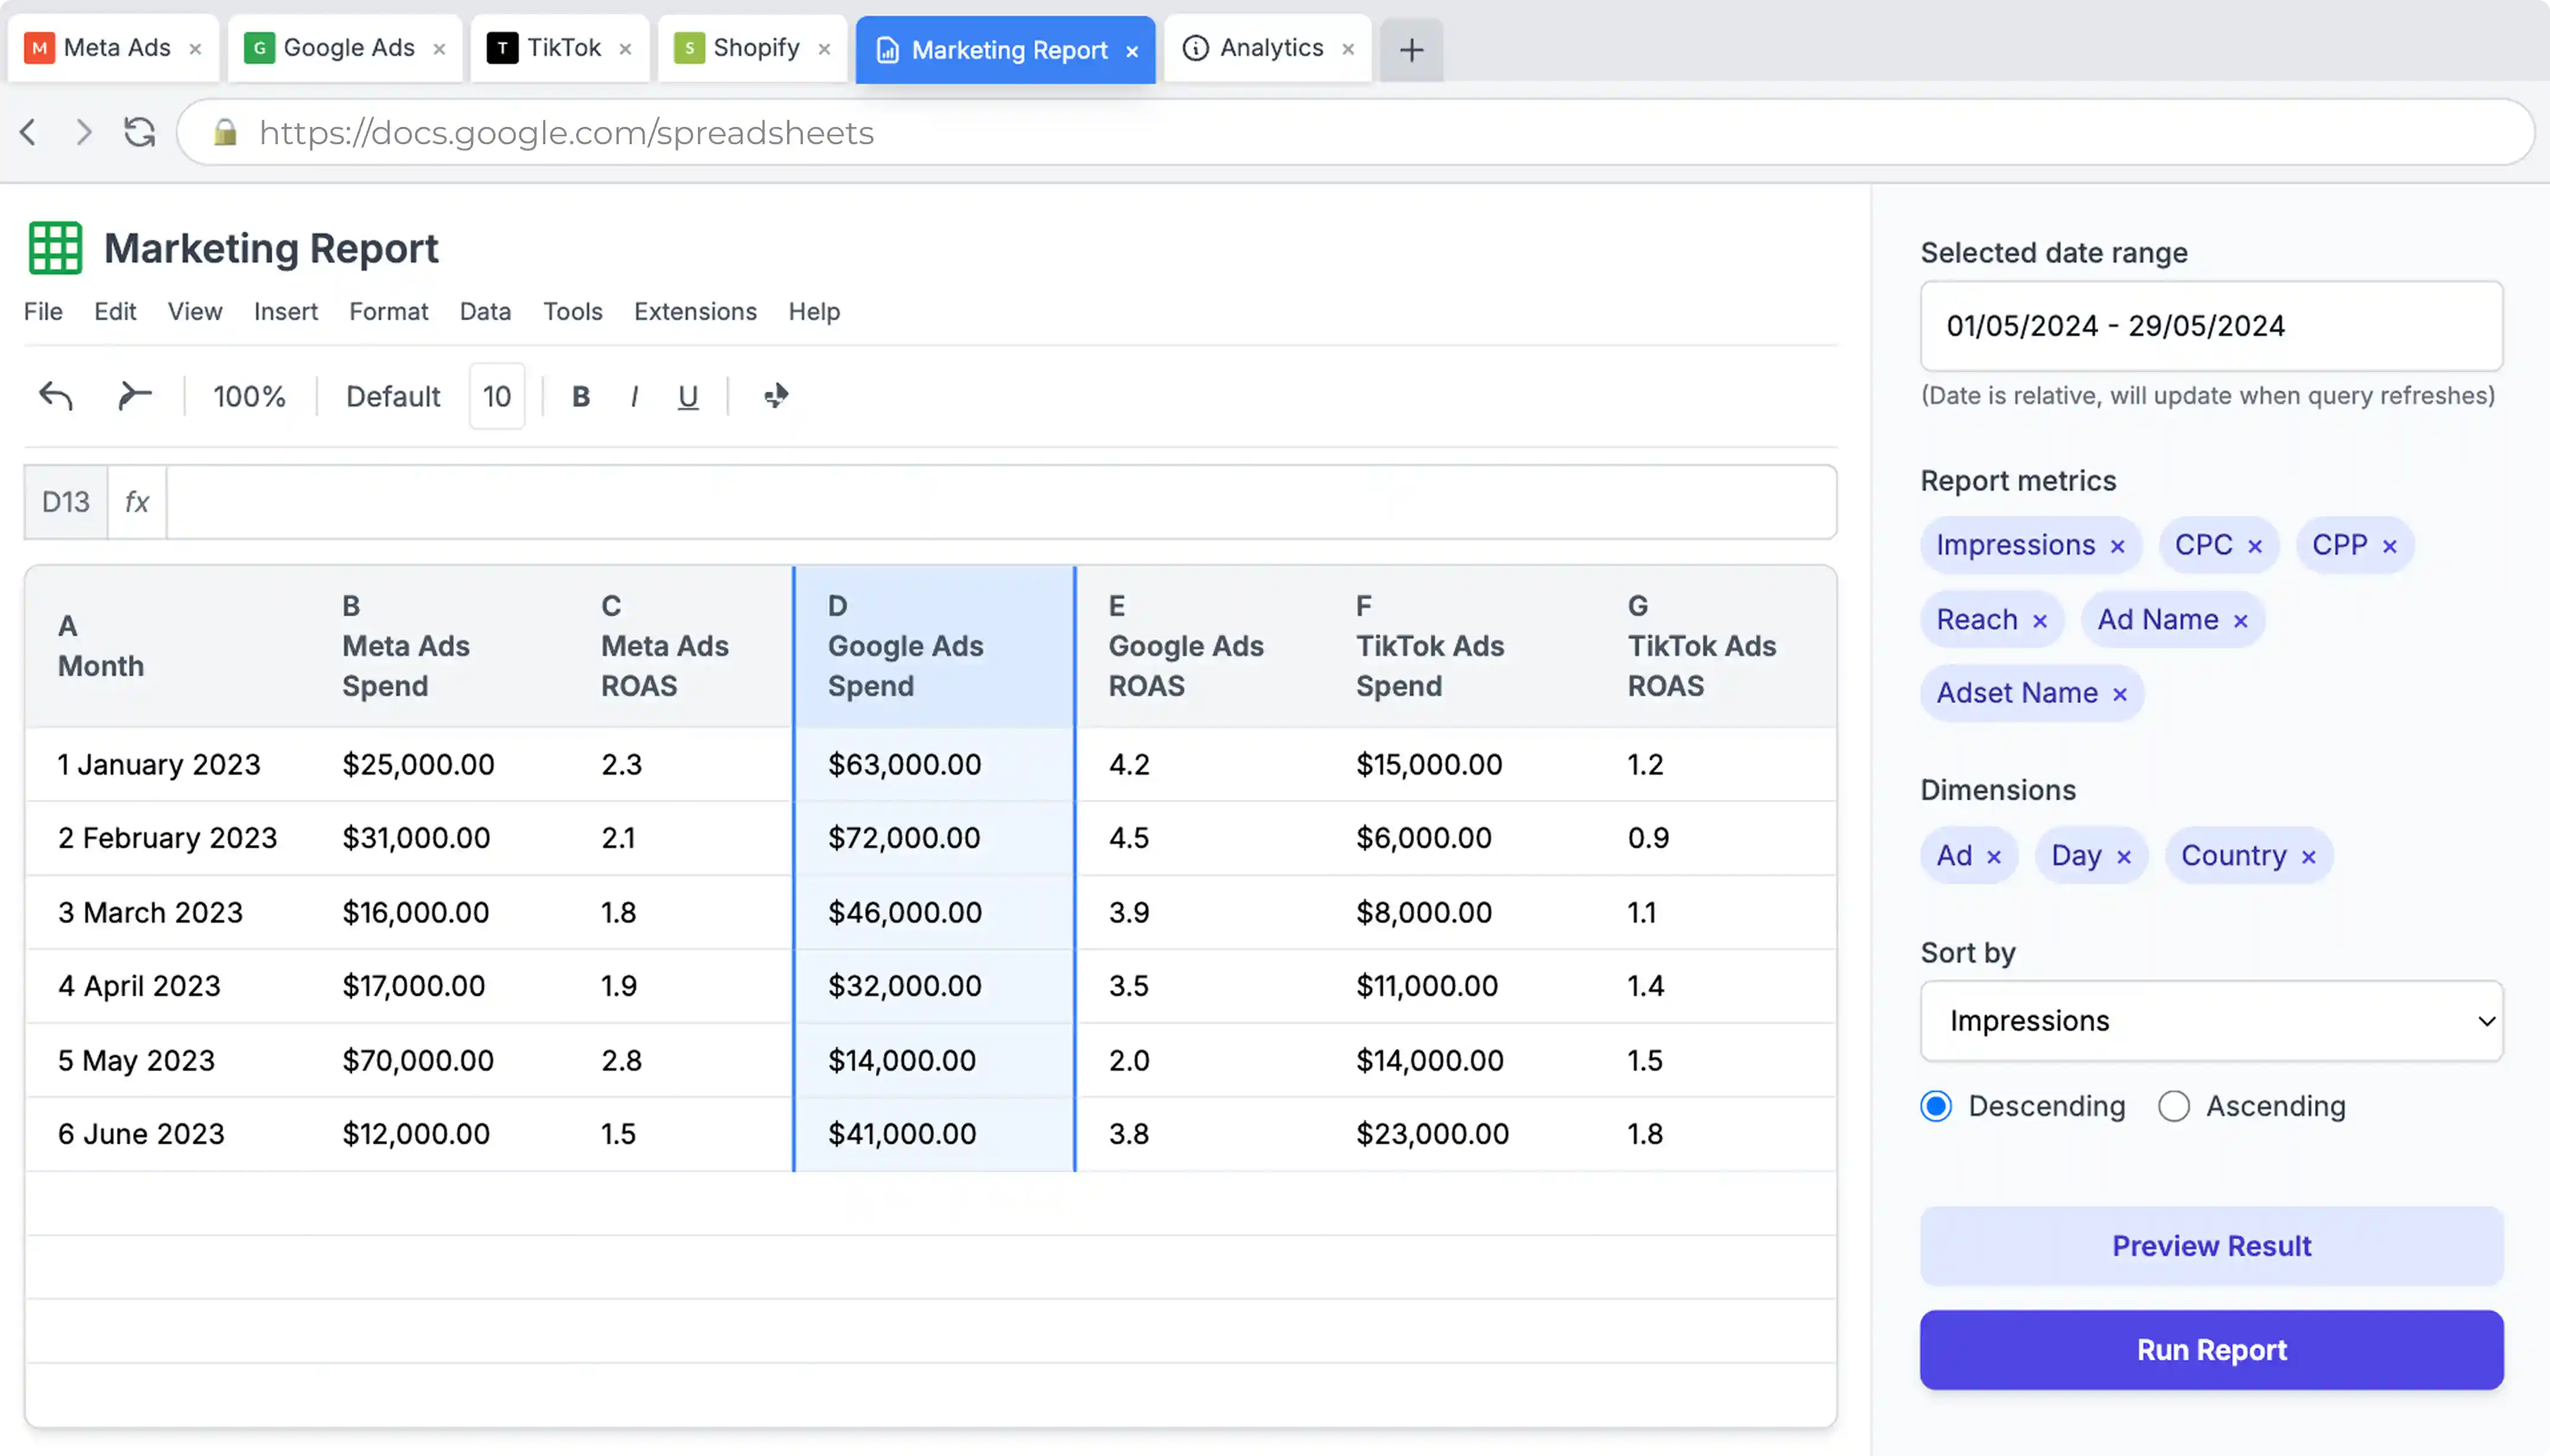Select column B Meta Ads Spend header

440,646
